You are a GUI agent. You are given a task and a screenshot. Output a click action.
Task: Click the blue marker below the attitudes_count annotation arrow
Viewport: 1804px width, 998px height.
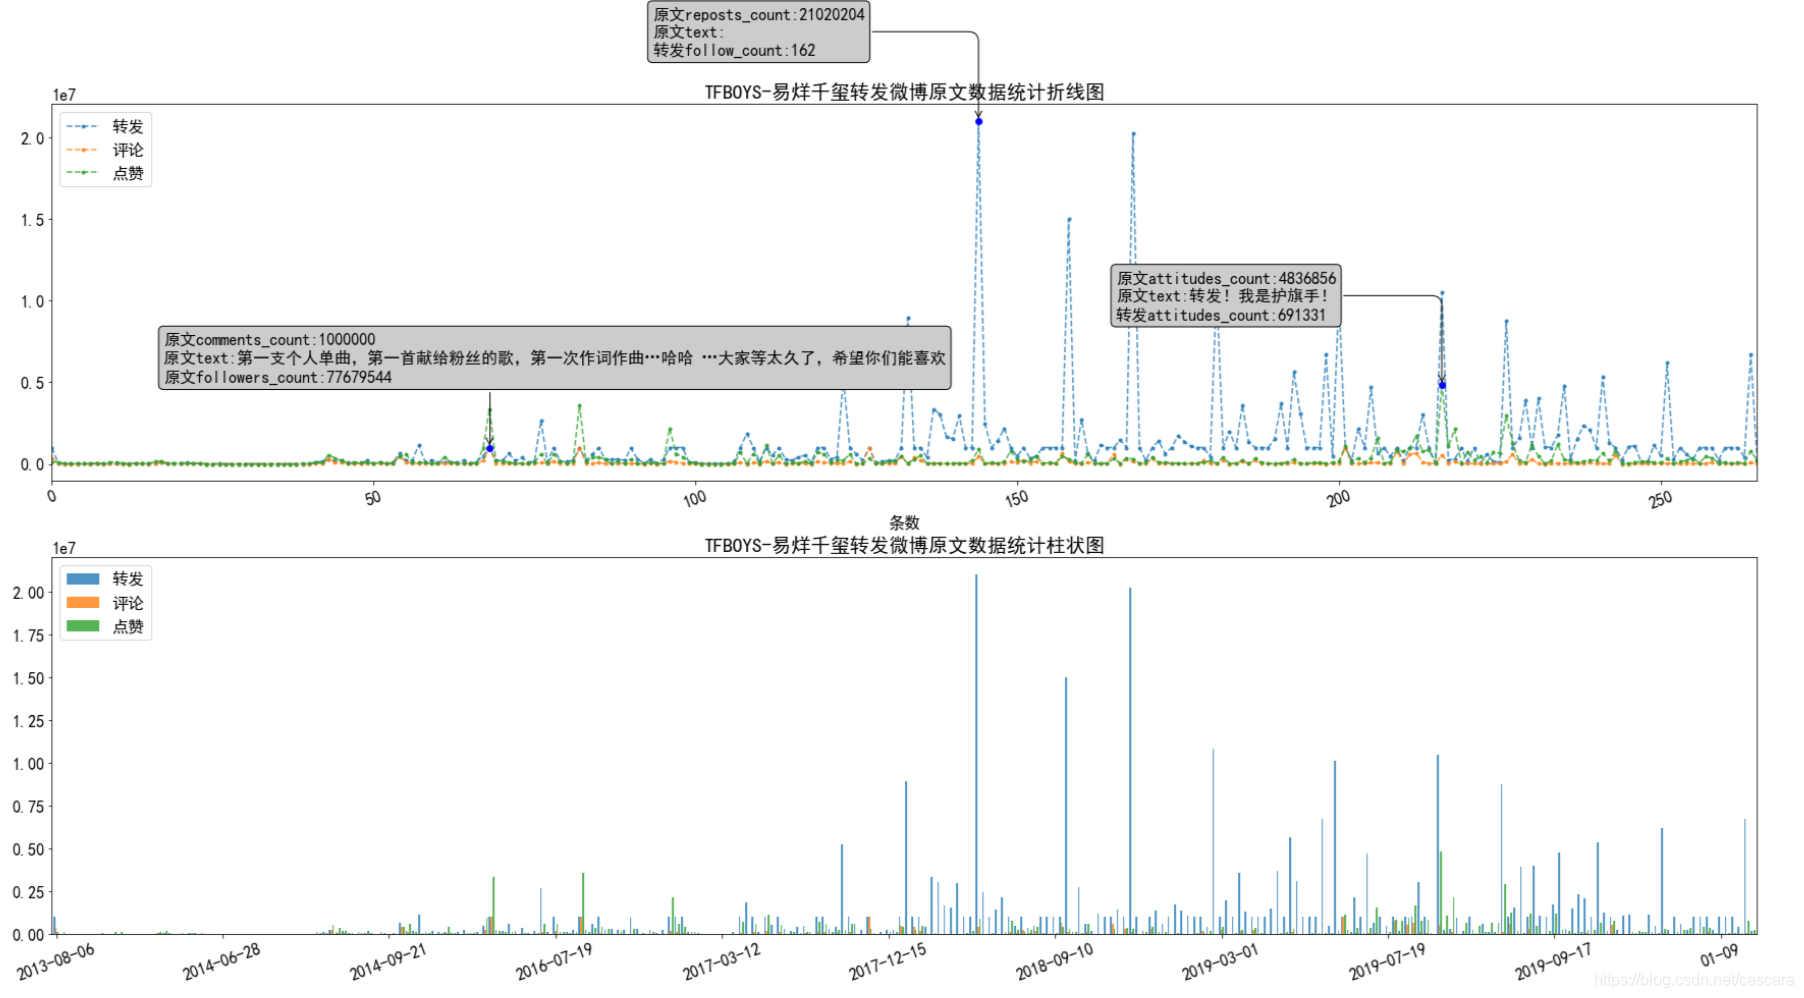coord(1442,385)
